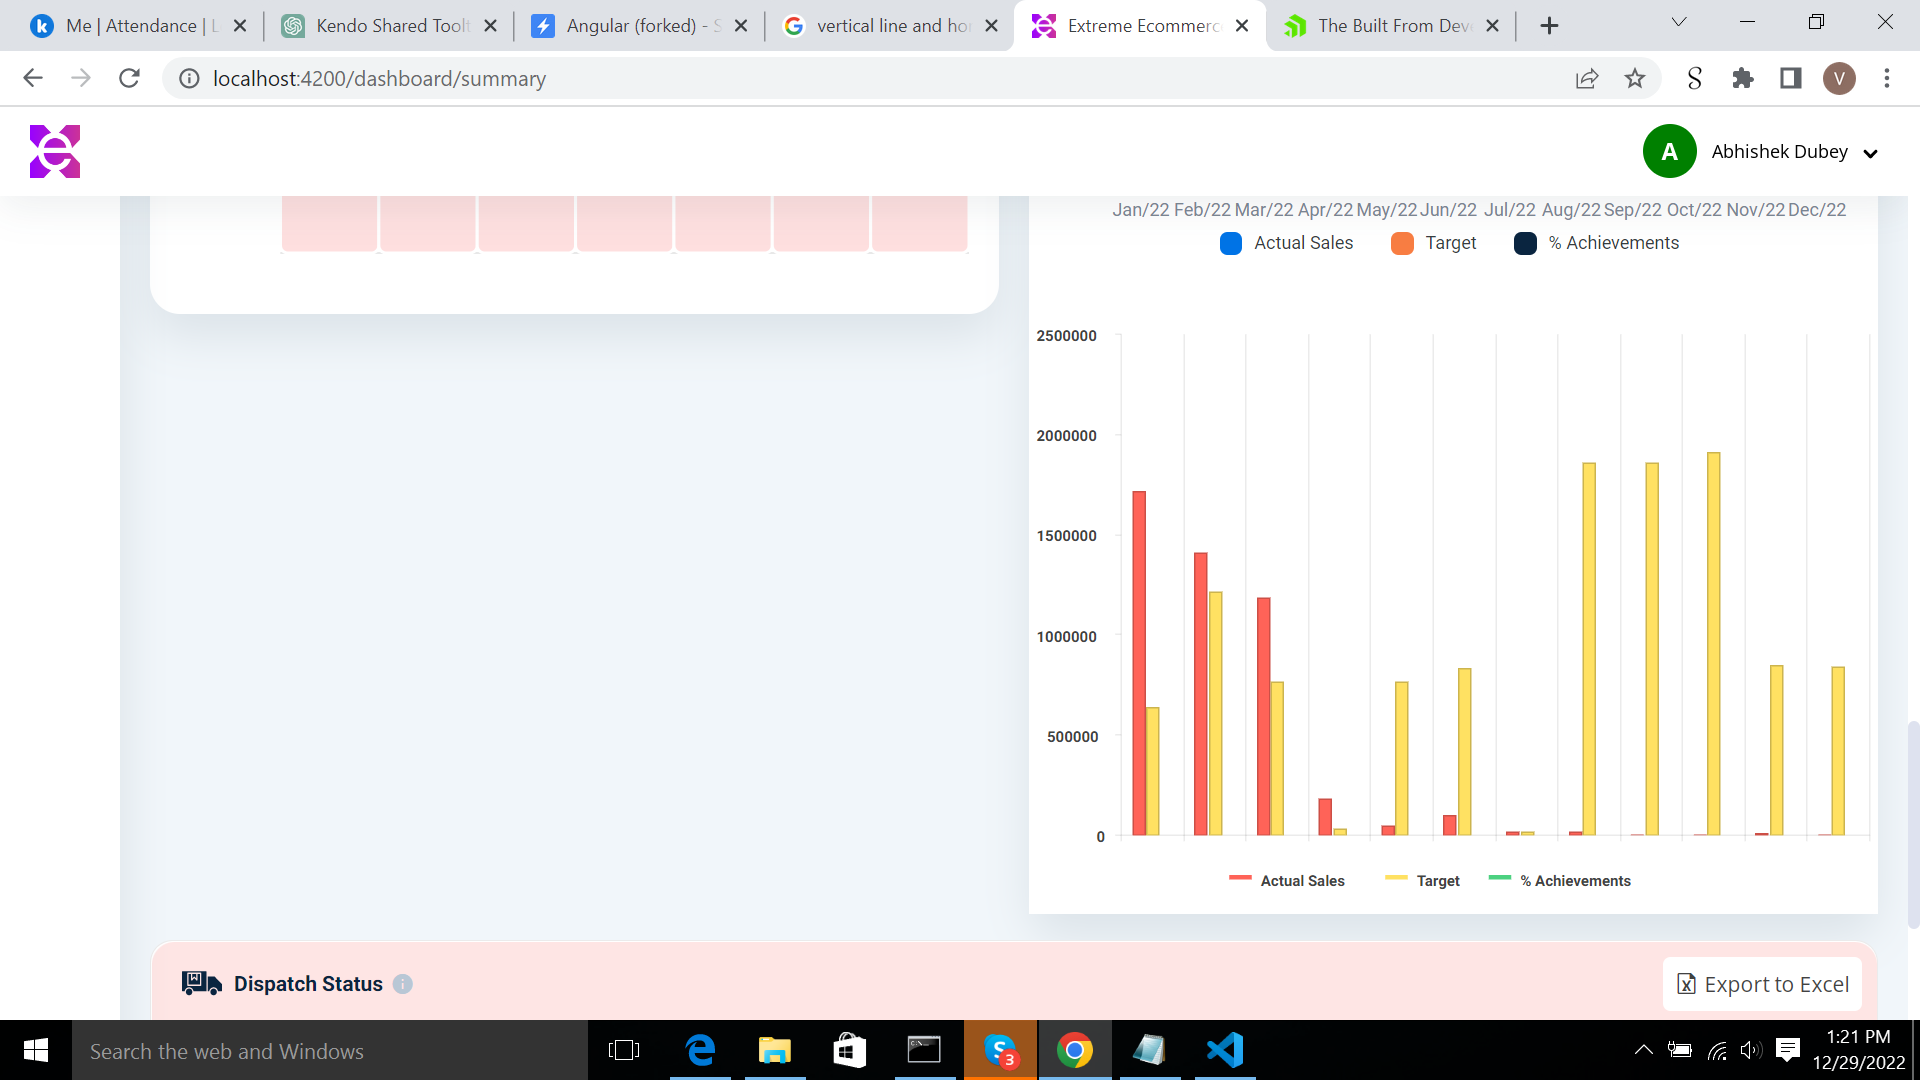Open Visual Studio Code from taskbar
This screenshot has height=1080, width=1920.
point(1225,1050)
